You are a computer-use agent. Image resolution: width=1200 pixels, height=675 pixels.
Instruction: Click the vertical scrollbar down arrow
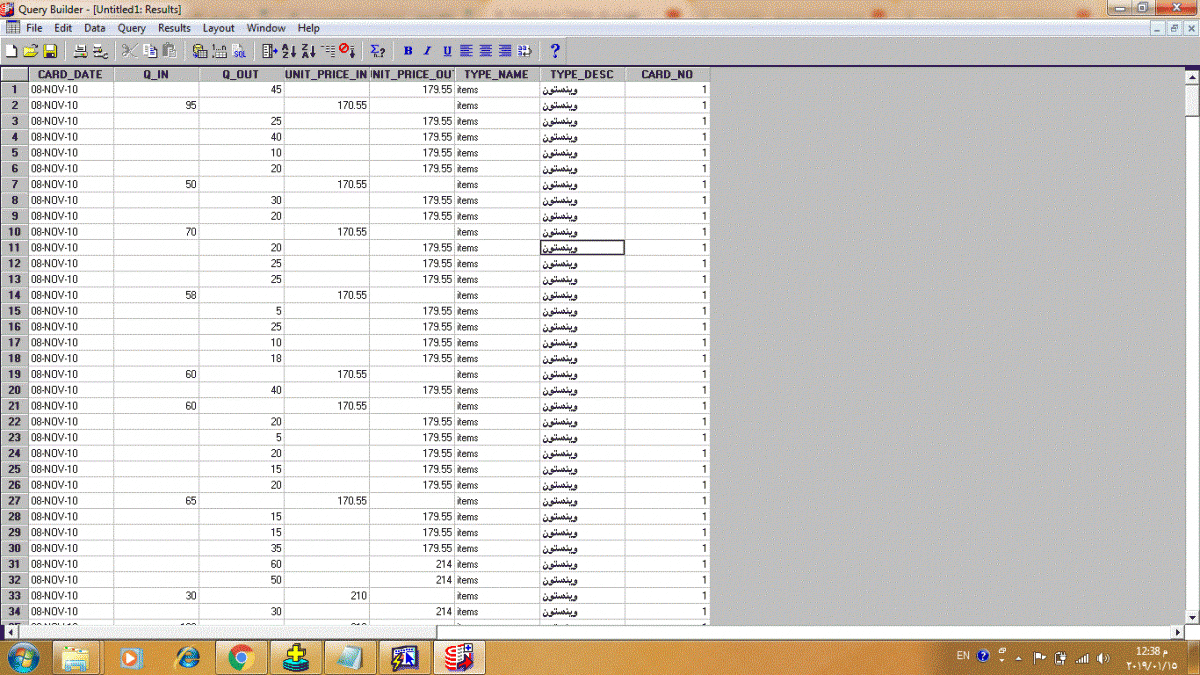click(x=1192, y=617)
